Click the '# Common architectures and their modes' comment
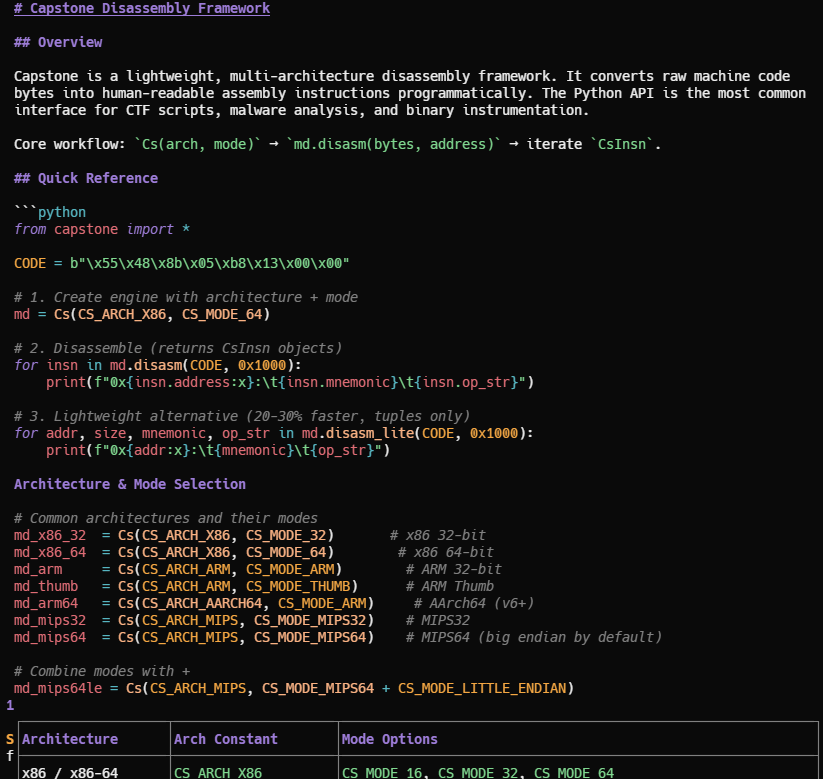The height and width of the screenshot is (779, 823). point(166,518)
